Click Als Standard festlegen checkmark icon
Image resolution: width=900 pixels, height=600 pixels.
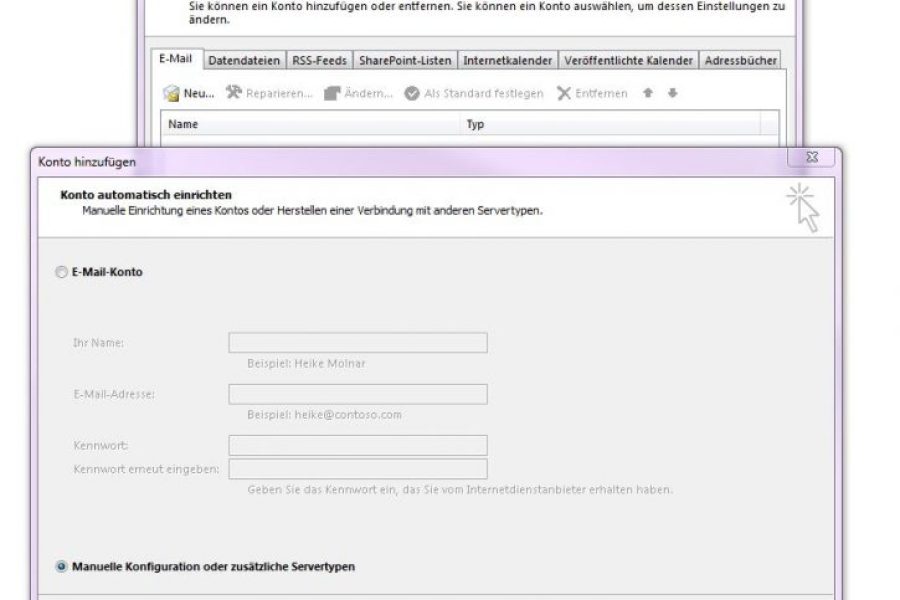[412, 93]
